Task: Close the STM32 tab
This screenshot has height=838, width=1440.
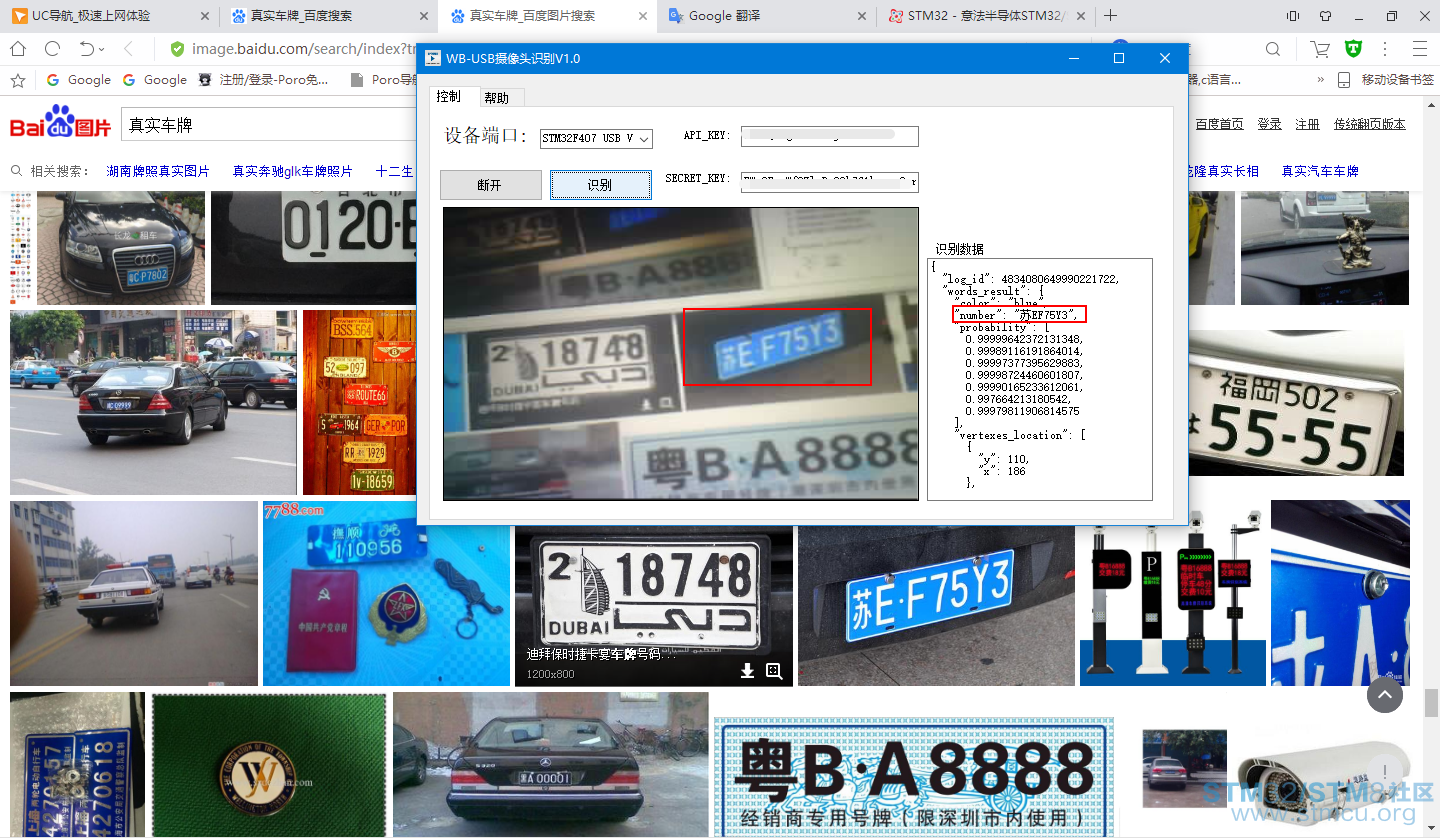Action: (1081, 16)
